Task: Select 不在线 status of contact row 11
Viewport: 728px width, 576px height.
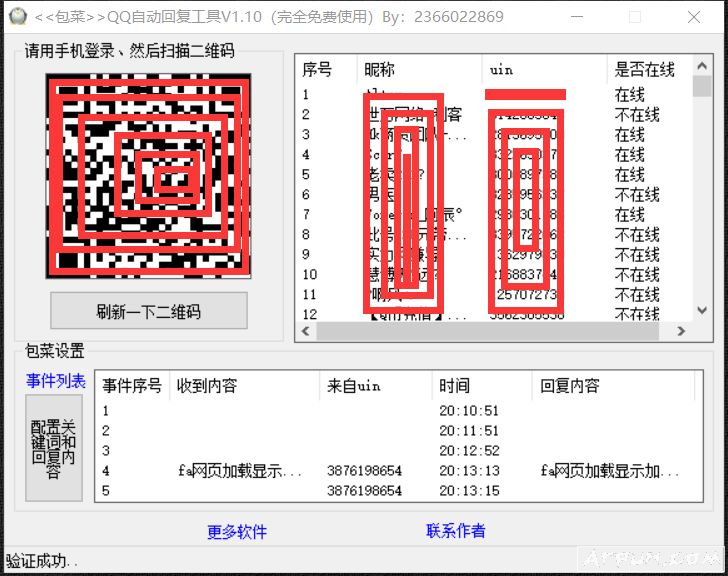Action: pyautogui.click(x=637, y=294)
